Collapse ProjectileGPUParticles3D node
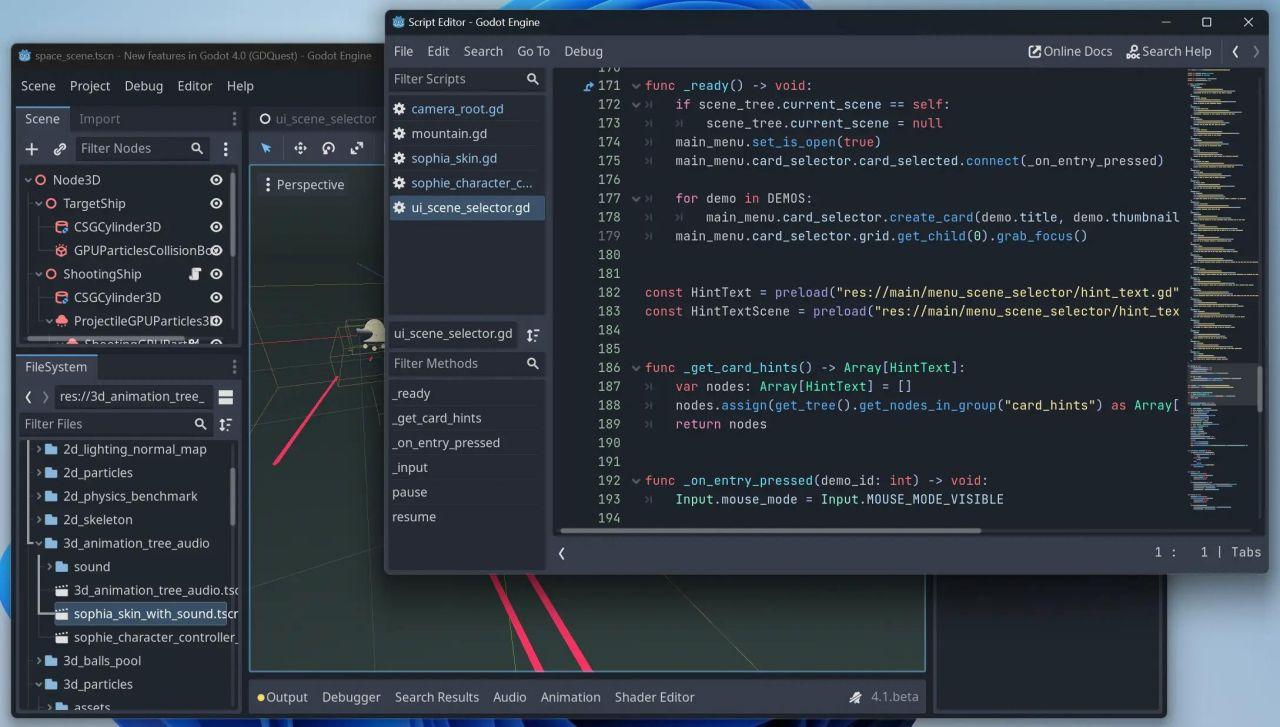1280x727 pixels. coord(49,321)
